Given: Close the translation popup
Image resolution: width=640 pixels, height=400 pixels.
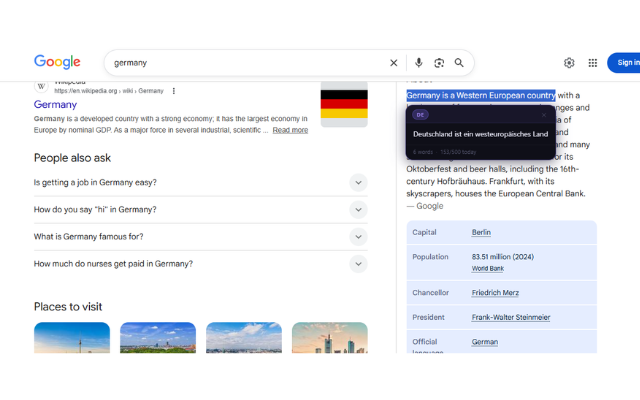Looking at the screenshot, I should click(x=544, y=115).
